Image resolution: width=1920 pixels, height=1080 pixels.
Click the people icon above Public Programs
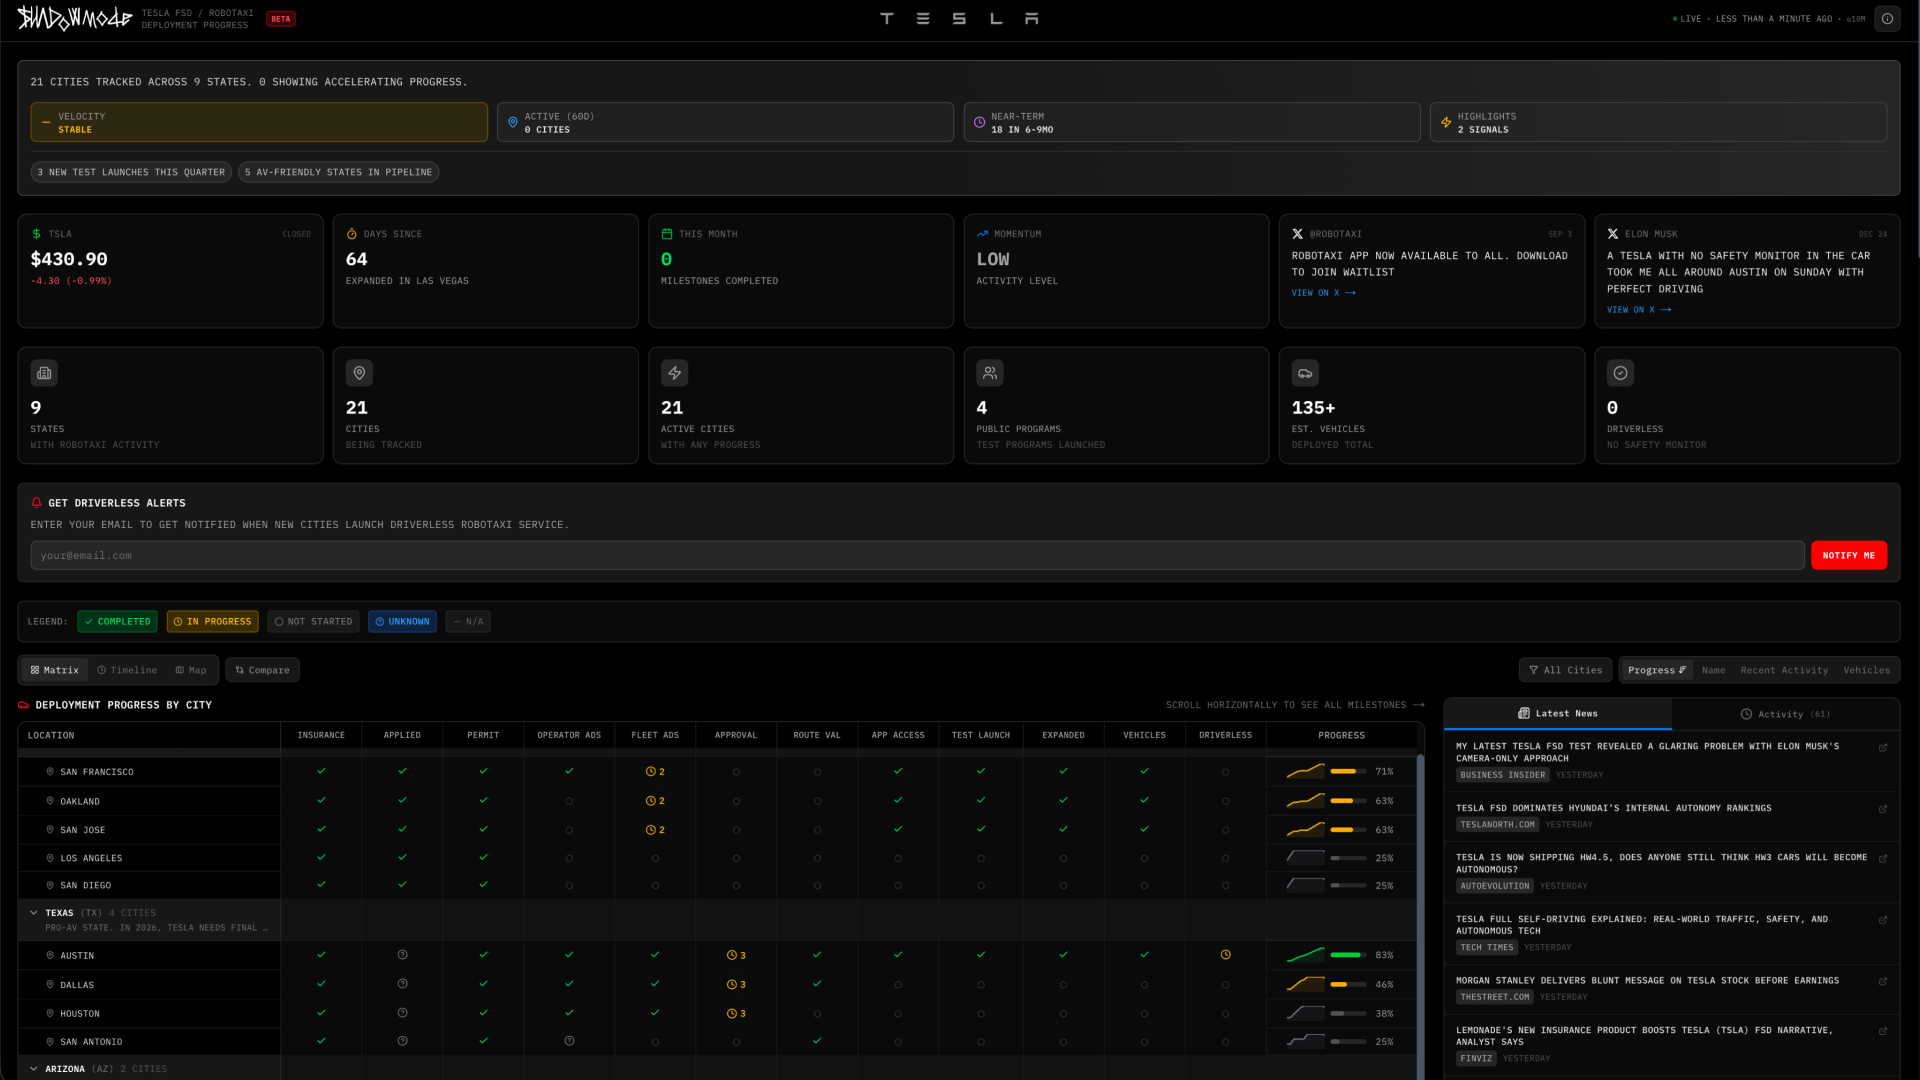990,373
